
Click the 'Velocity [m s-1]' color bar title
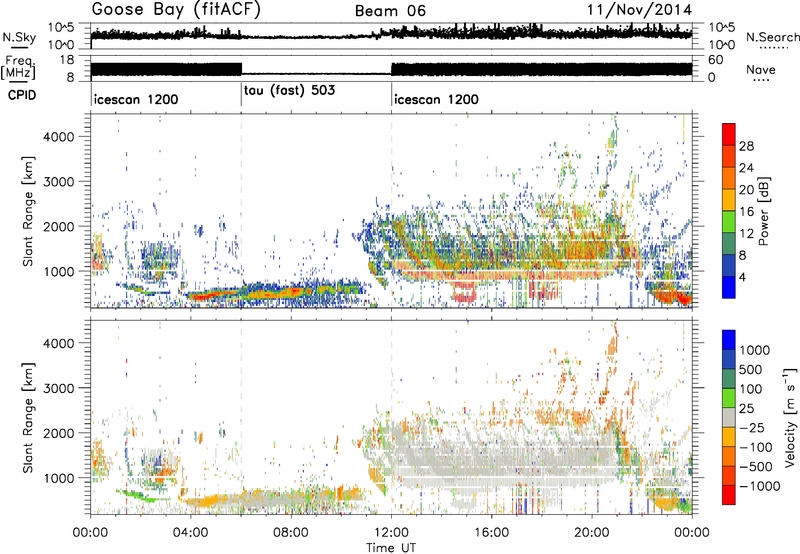(x=790, y=417)
